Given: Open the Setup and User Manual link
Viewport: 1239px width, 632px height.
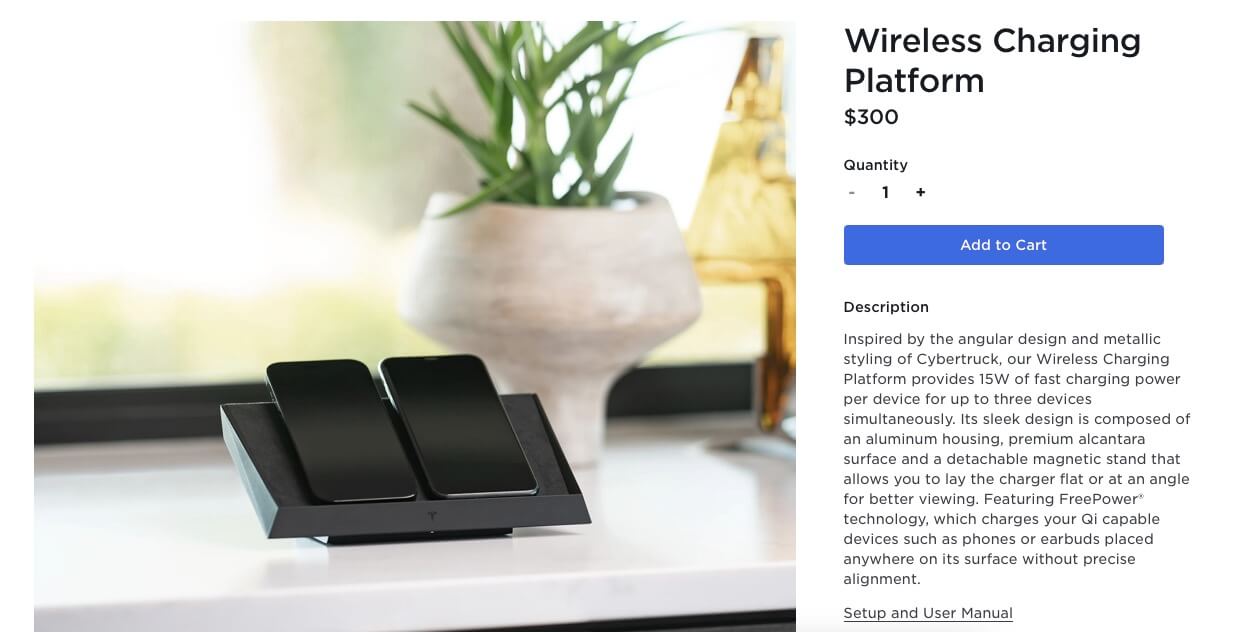Looking at the screenshot, I should [x=928, y=613].
